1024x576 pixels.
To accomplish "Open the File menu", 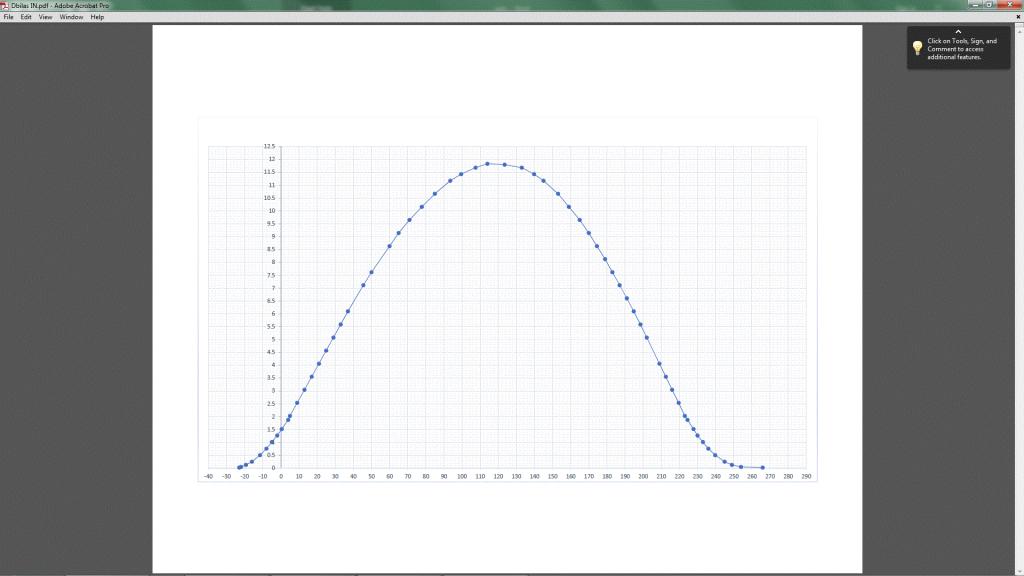I will 8,17.
